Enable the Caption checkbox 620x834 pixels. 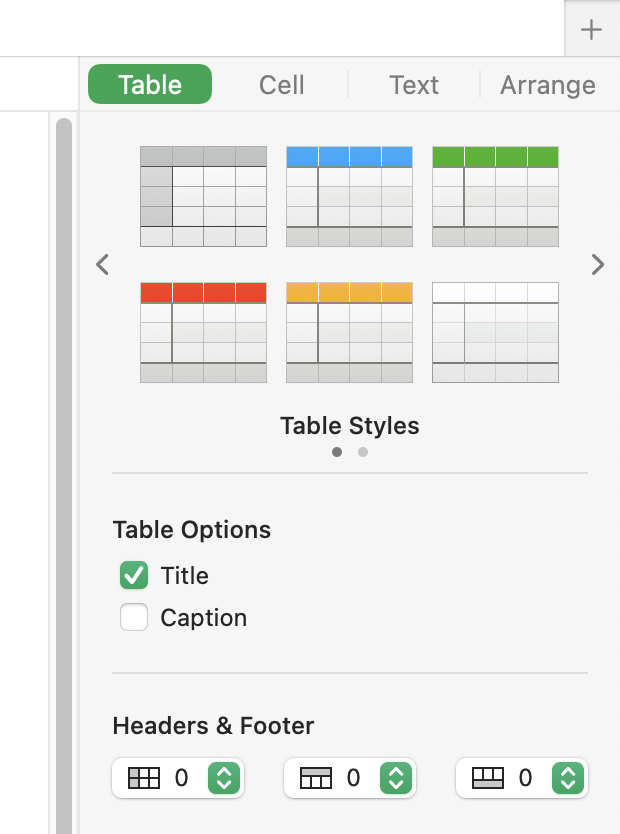tap(134, 618)
